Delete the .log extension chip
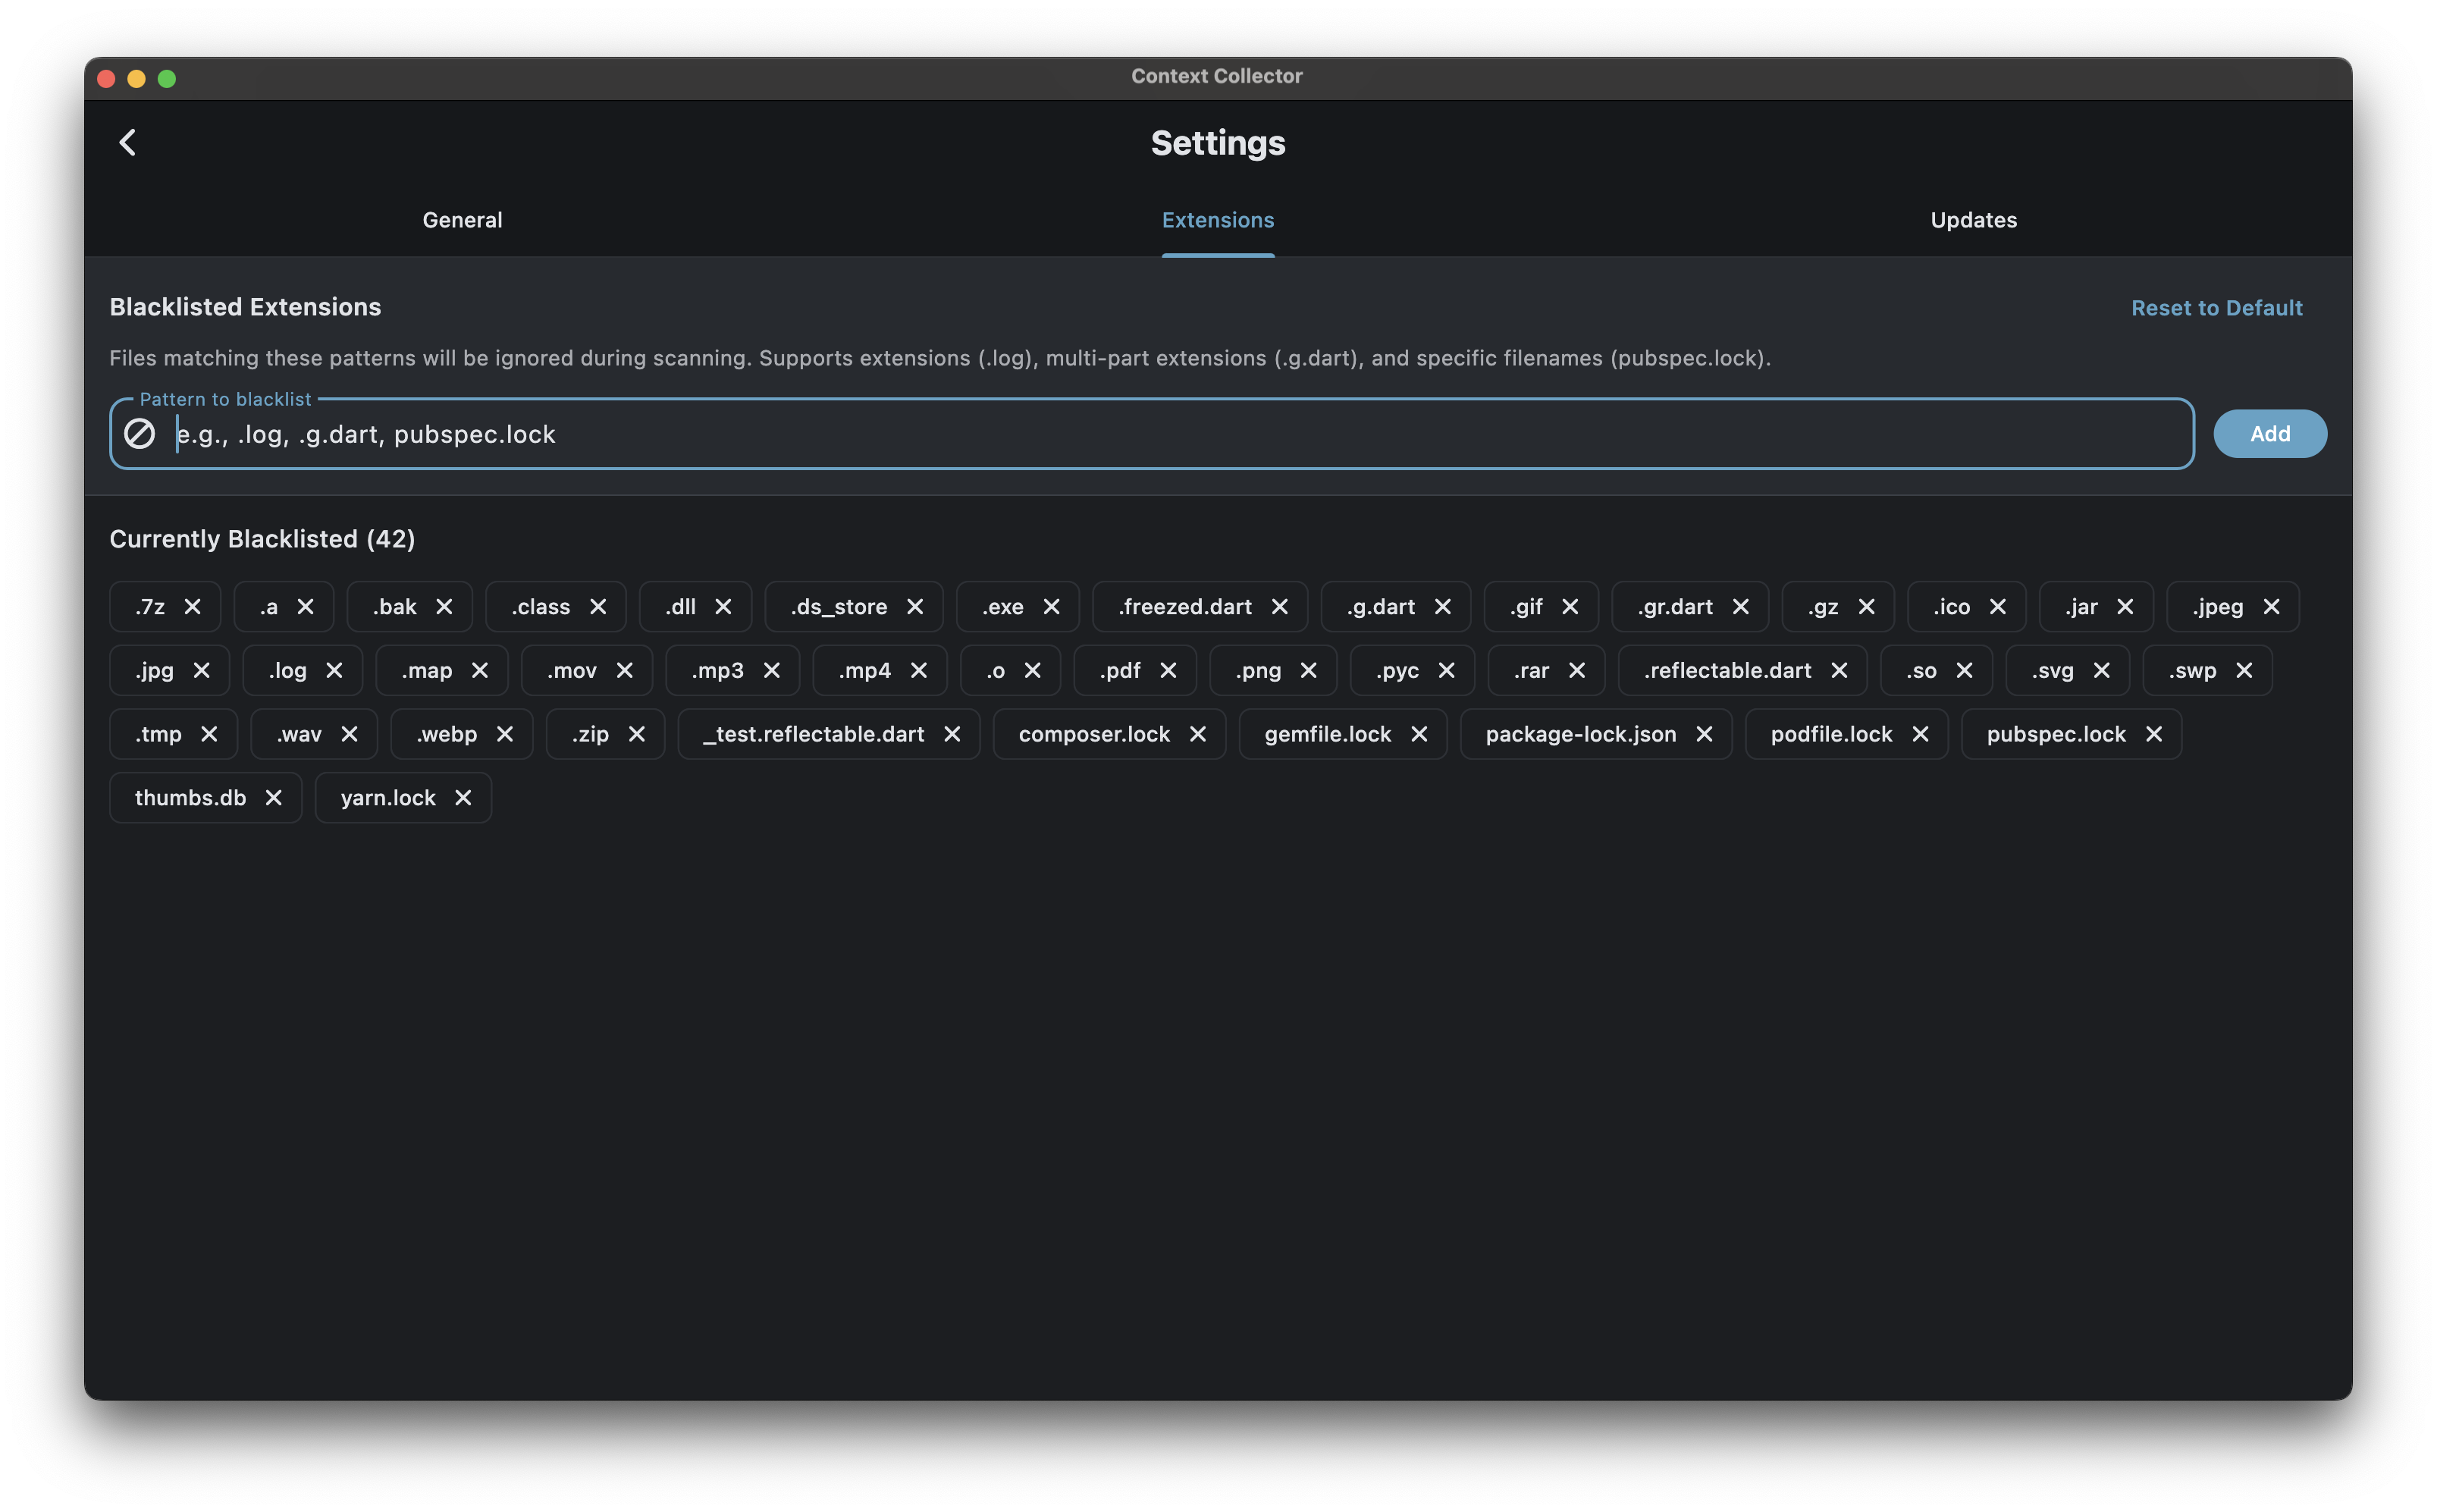 tap(335, 670)
